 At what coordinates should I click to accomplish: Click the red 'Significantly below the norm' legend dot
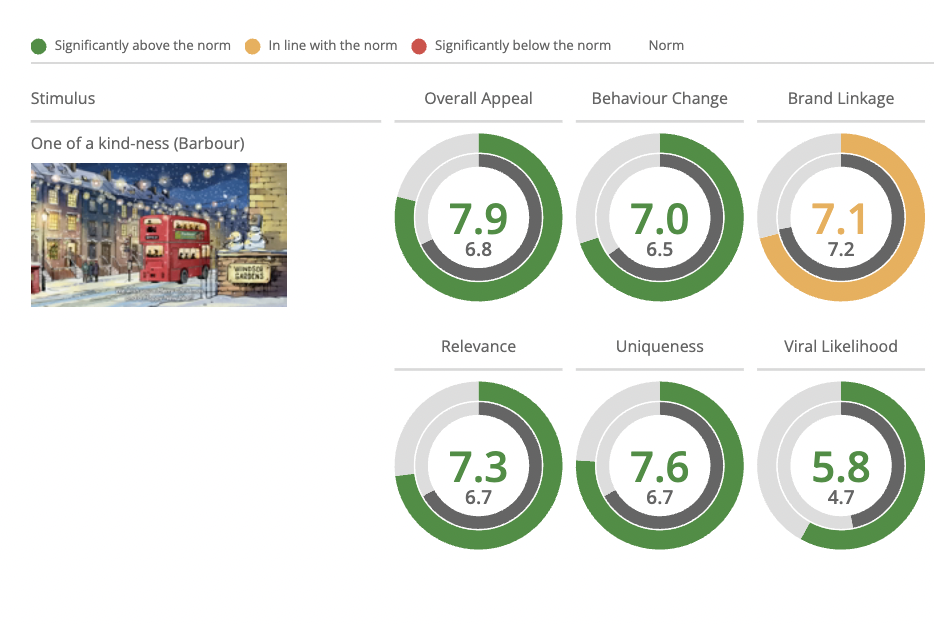(x=419, y=46)
